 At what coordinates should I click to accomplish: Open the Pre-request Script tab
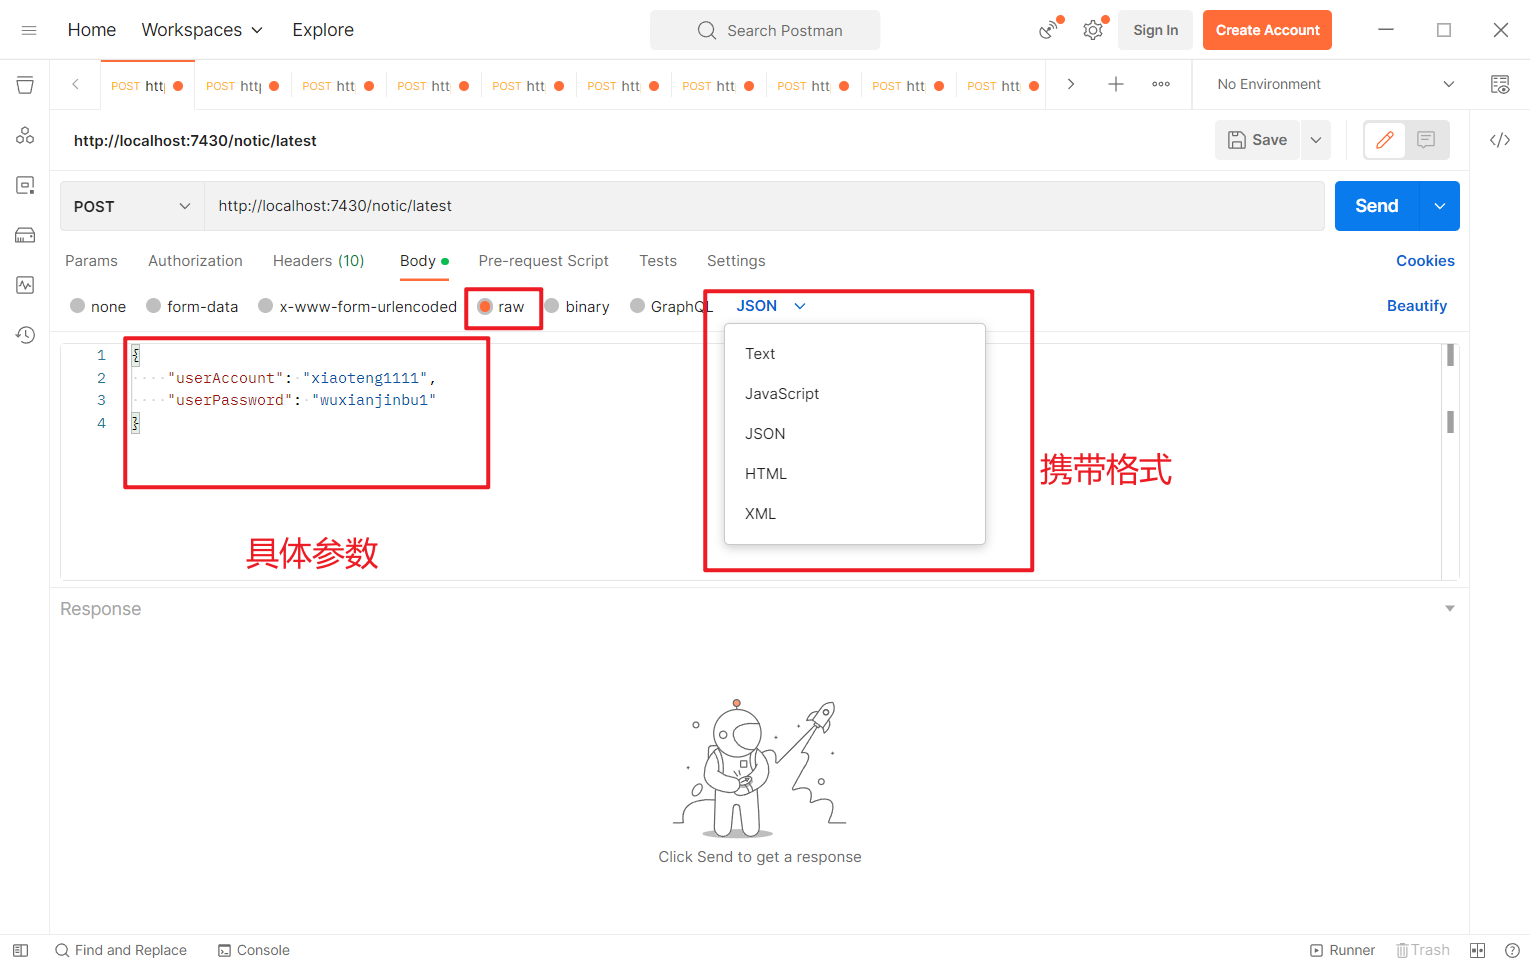coord(543,261)
